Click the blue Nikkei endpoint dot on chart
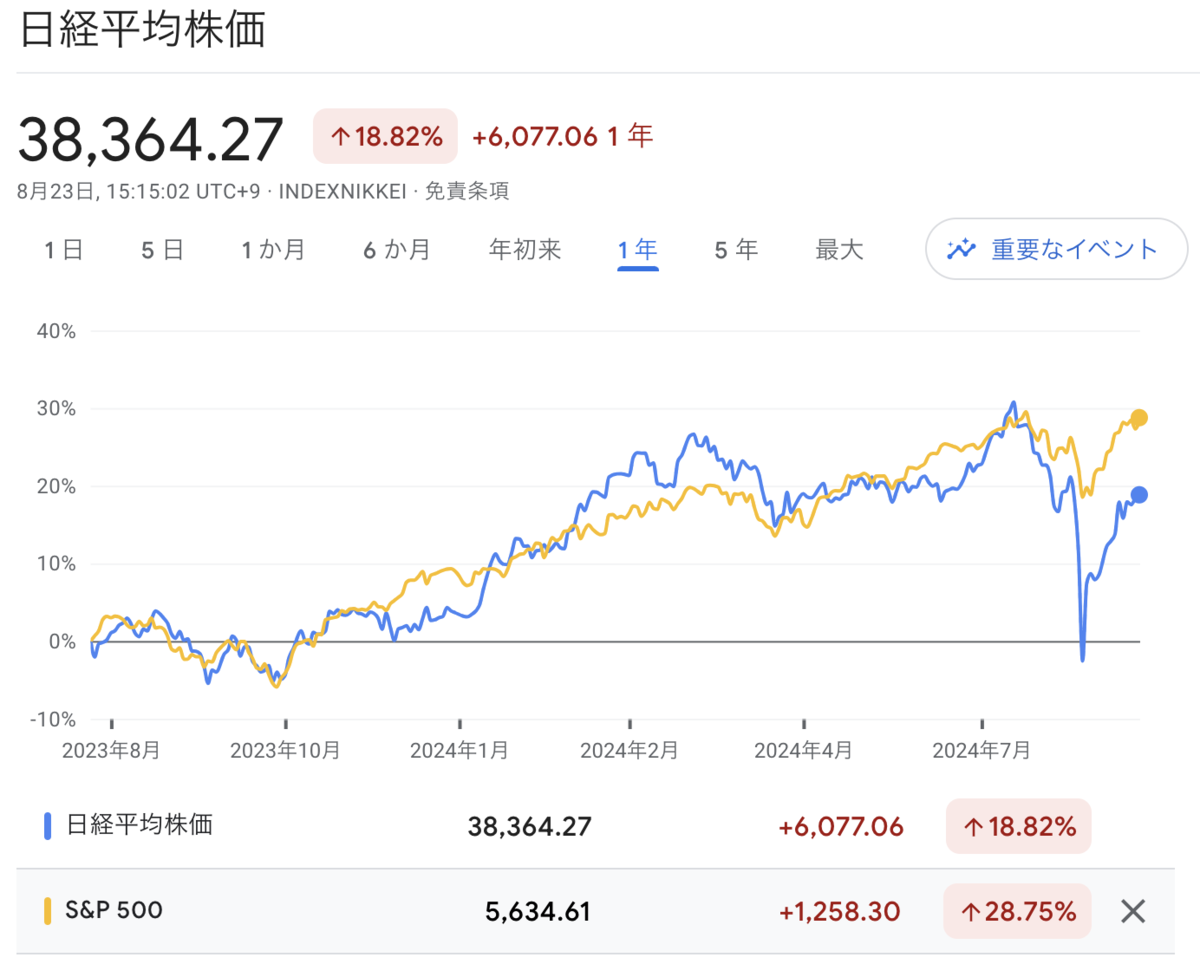 point(1139,495)
